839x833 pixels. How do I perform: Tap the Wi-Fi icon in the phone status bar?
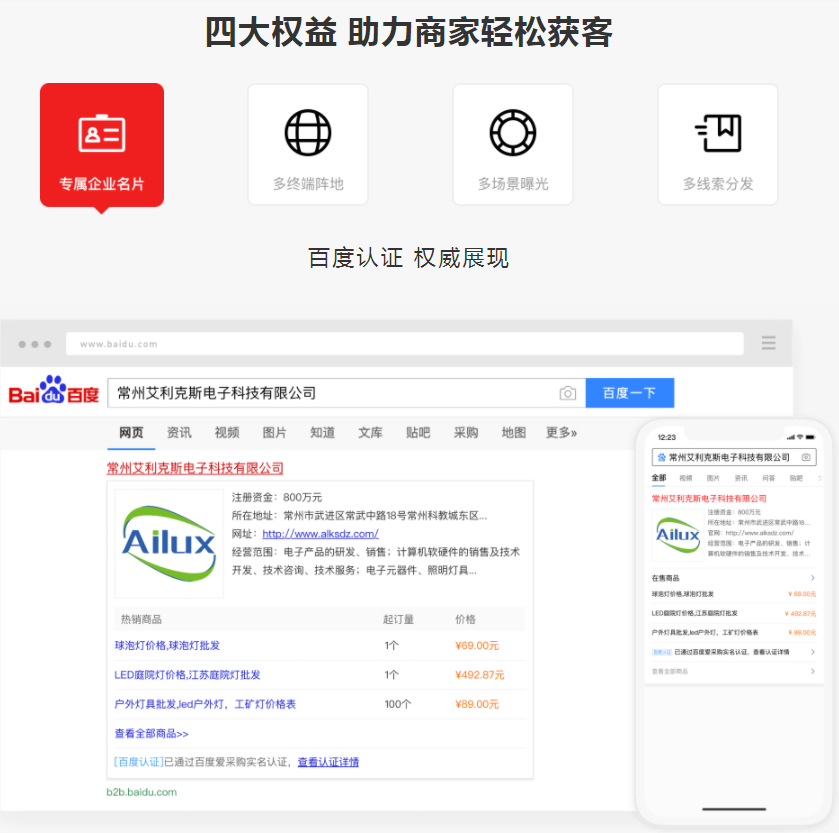pyautogui.click(x=800, y=437)
